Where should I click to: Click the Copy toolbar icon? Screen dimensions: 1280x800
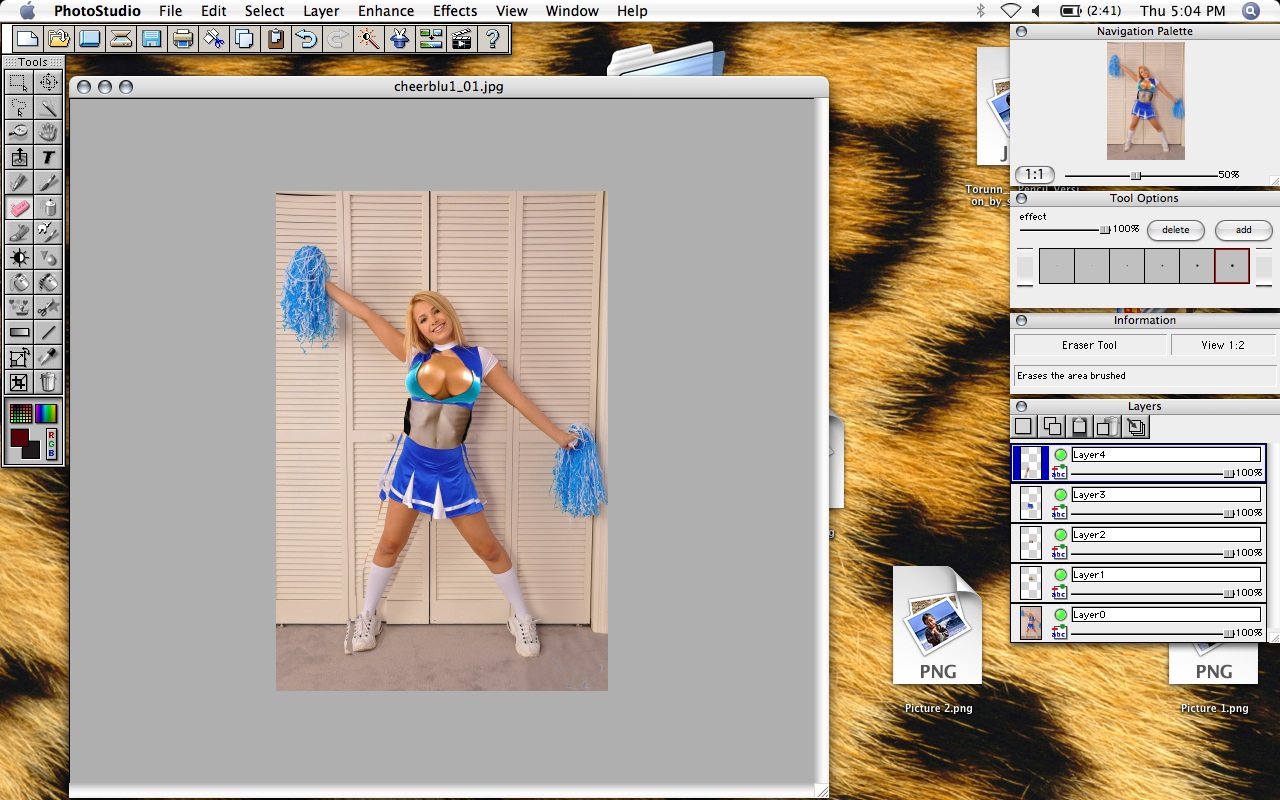point(245,39)
